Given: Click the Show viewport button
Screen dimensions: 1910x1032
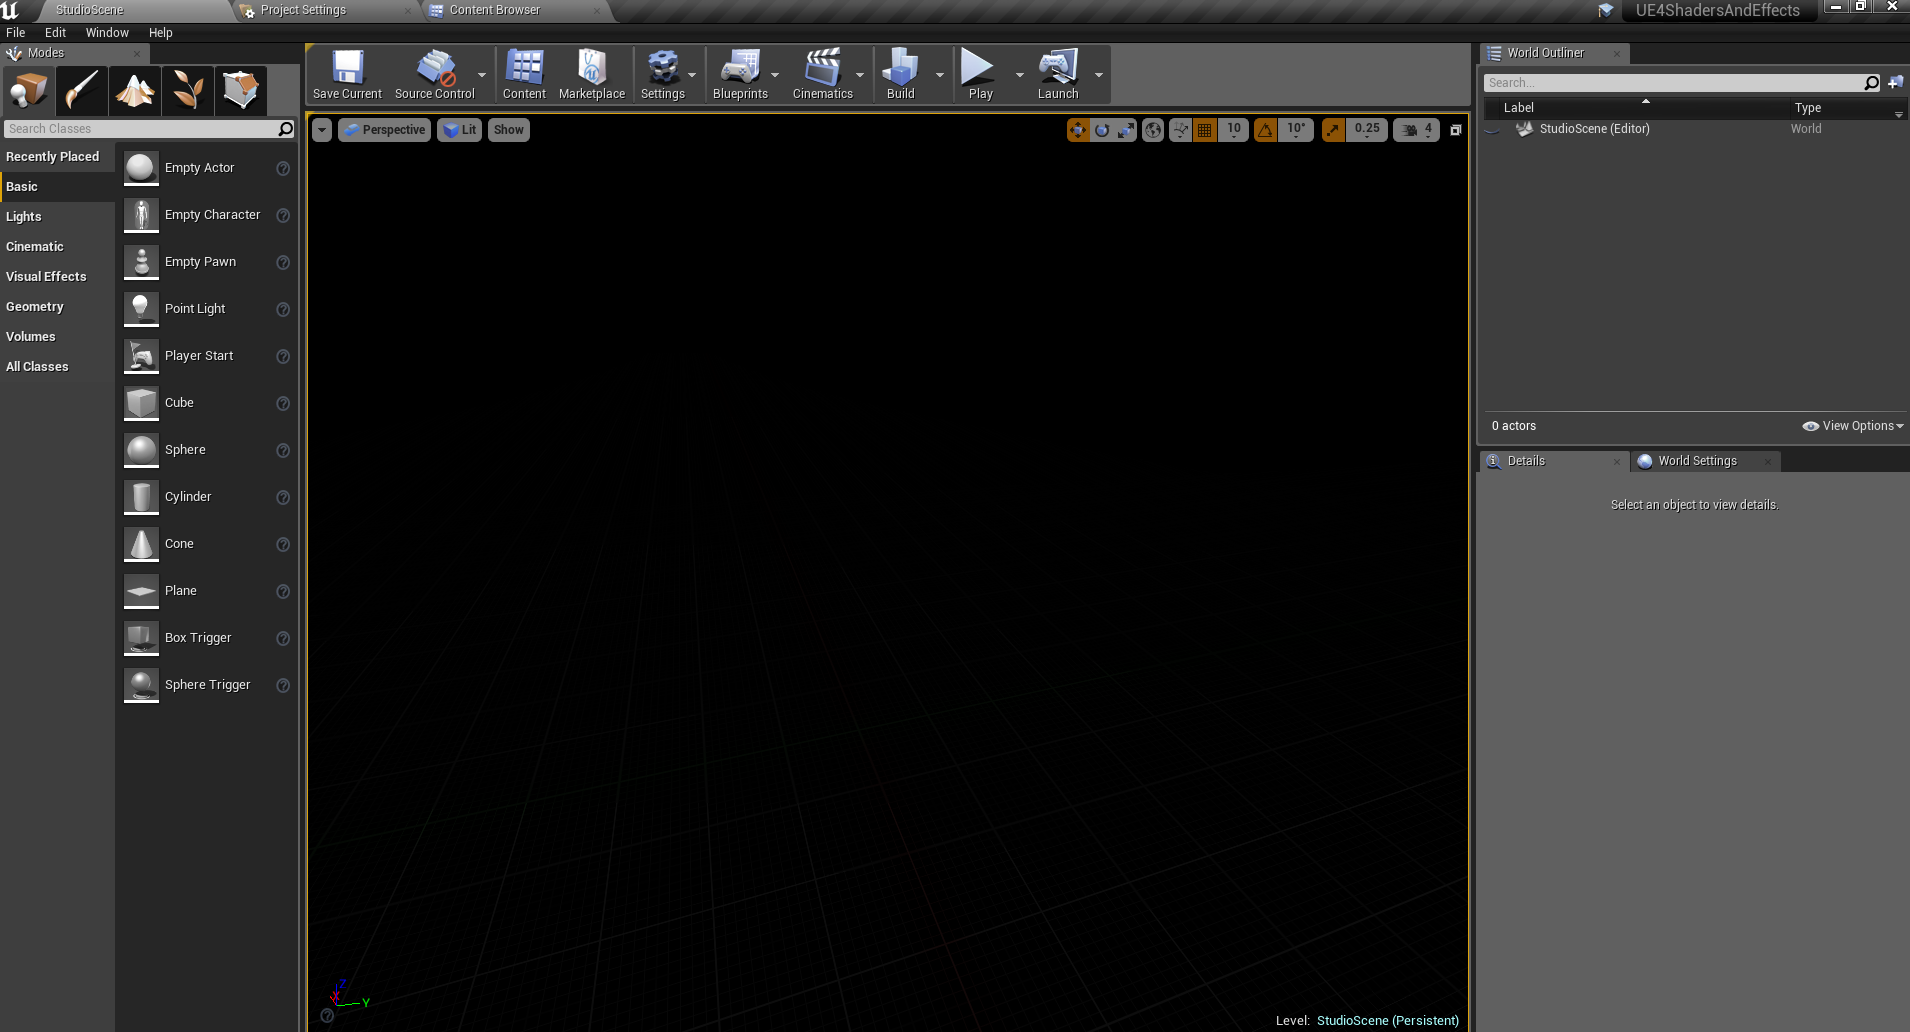Looking at the screenshot, I should coord(508,130).
